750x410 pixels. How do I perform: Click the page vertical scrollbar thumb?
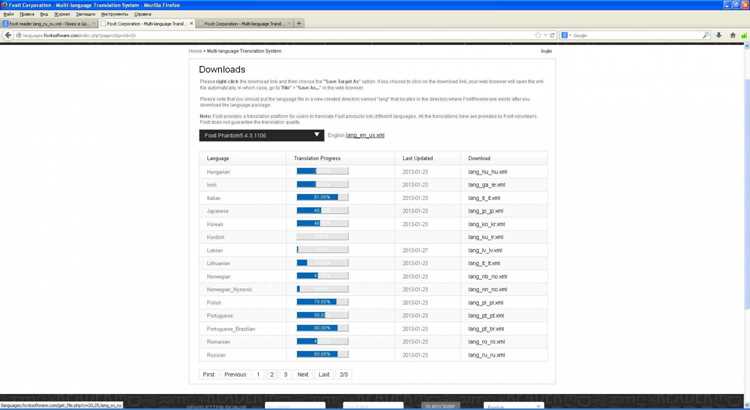747,194
